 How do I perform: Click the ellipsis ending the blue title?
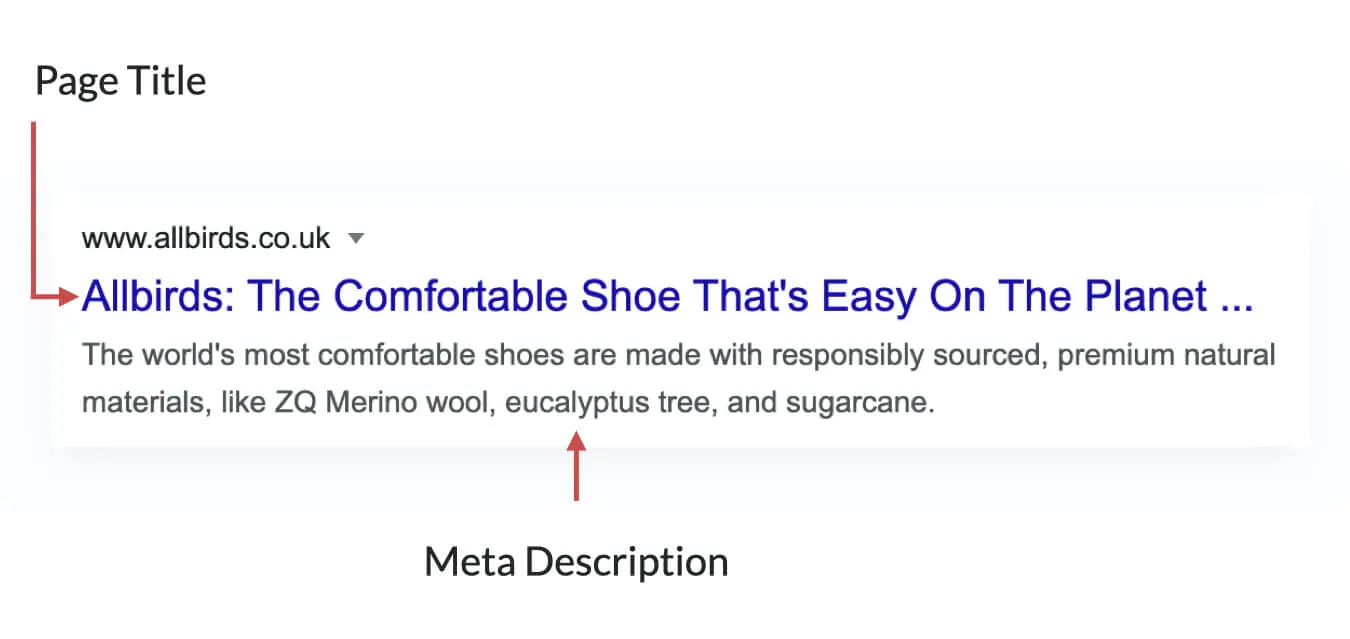point(1237,297)
